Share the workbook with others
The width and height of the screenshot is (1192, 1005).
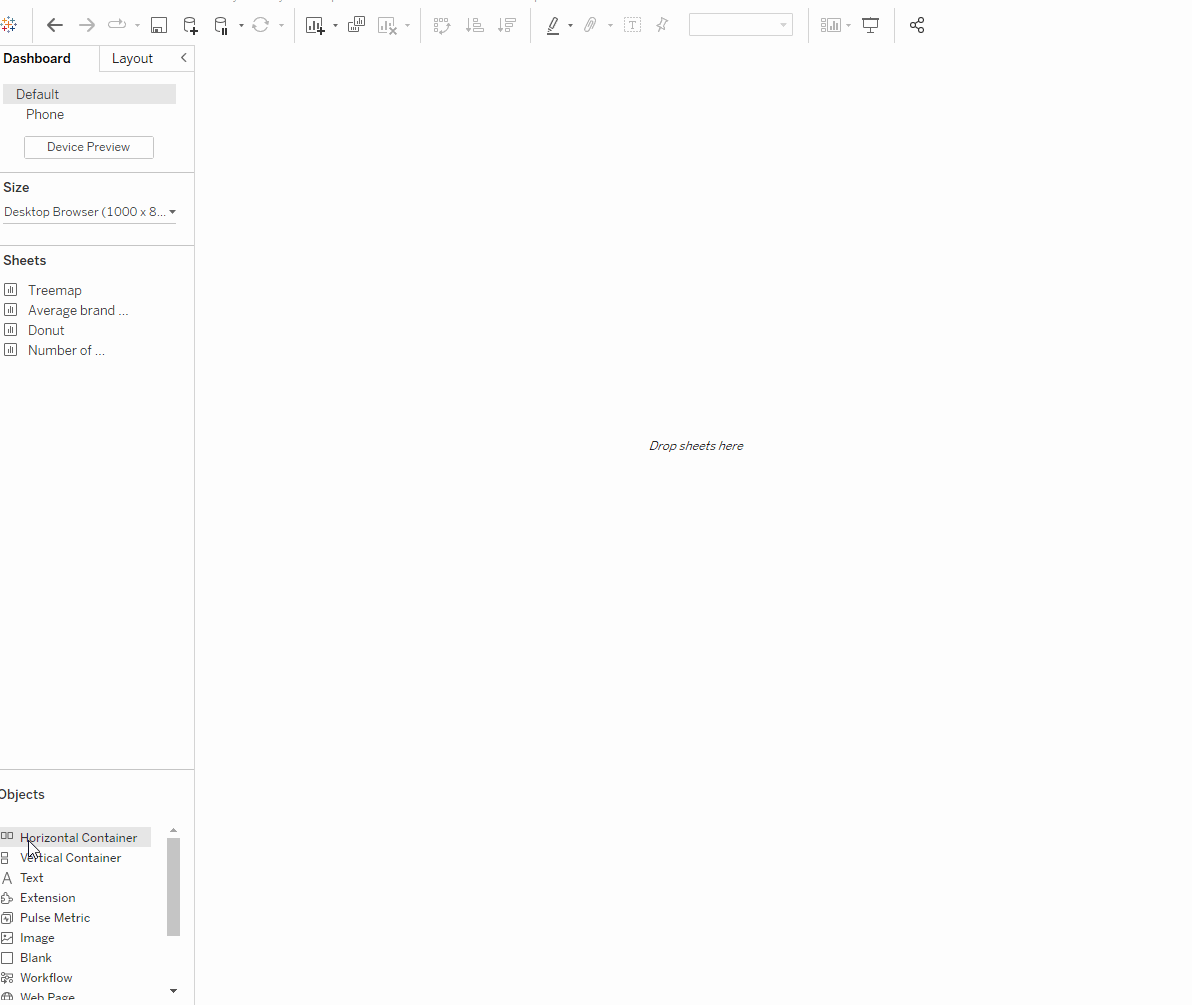pyautogui.click(x=918, y=25)
